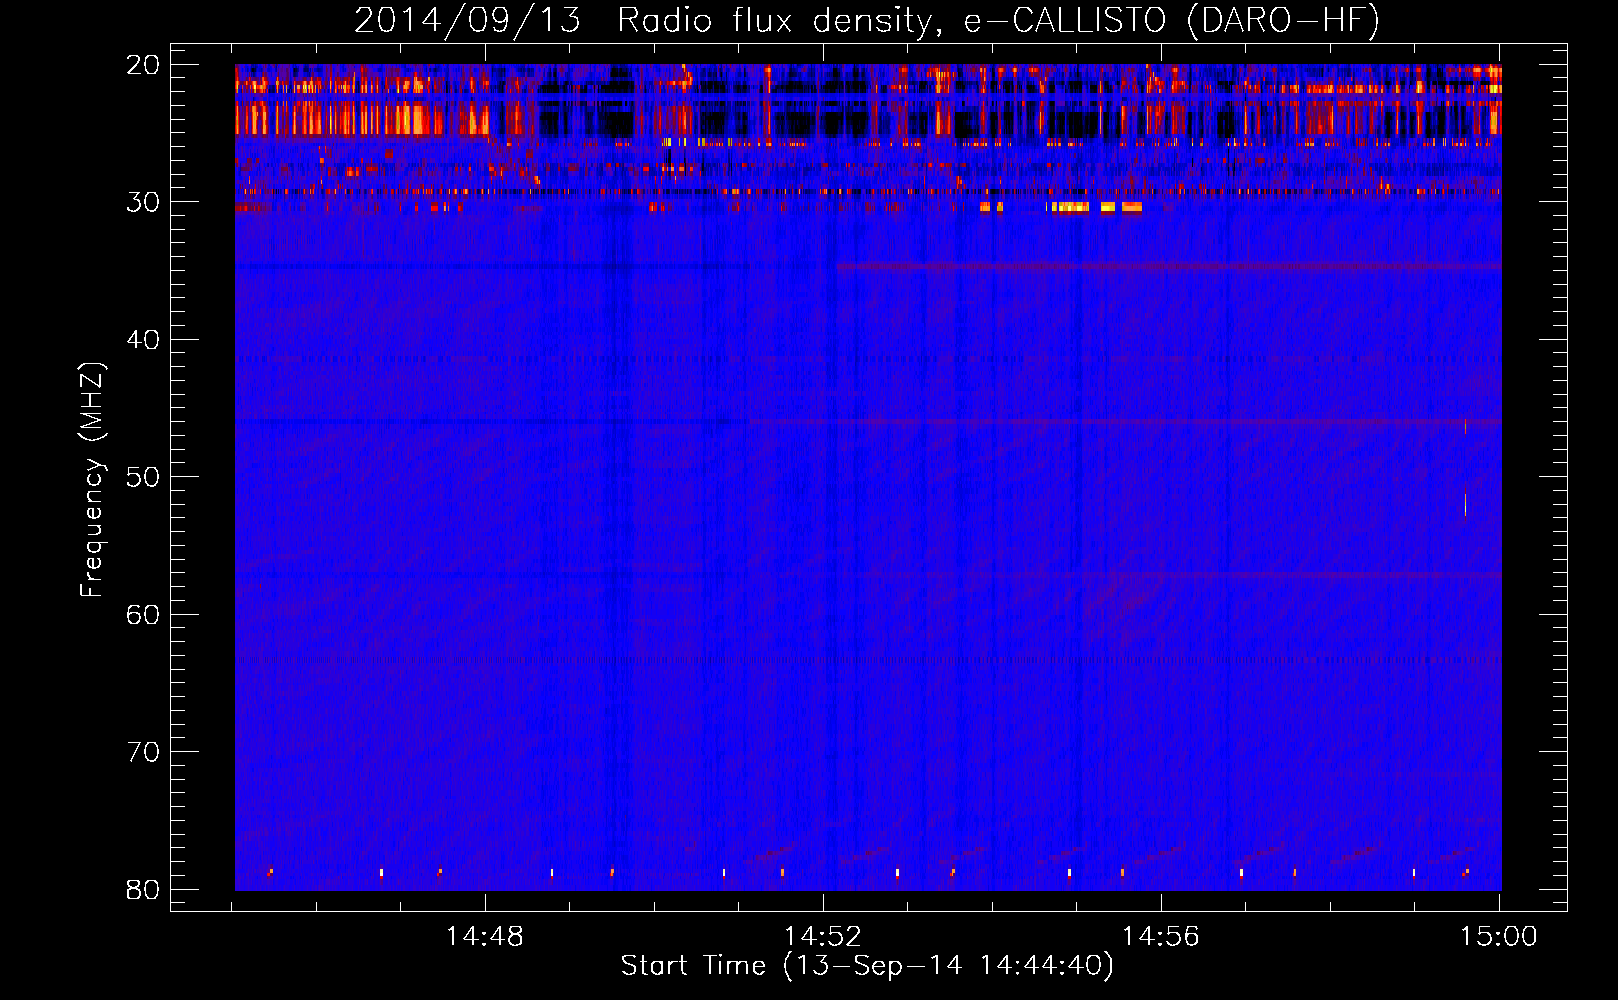
Task: Click the '80' frequency tick label
Action: (143, 890)
